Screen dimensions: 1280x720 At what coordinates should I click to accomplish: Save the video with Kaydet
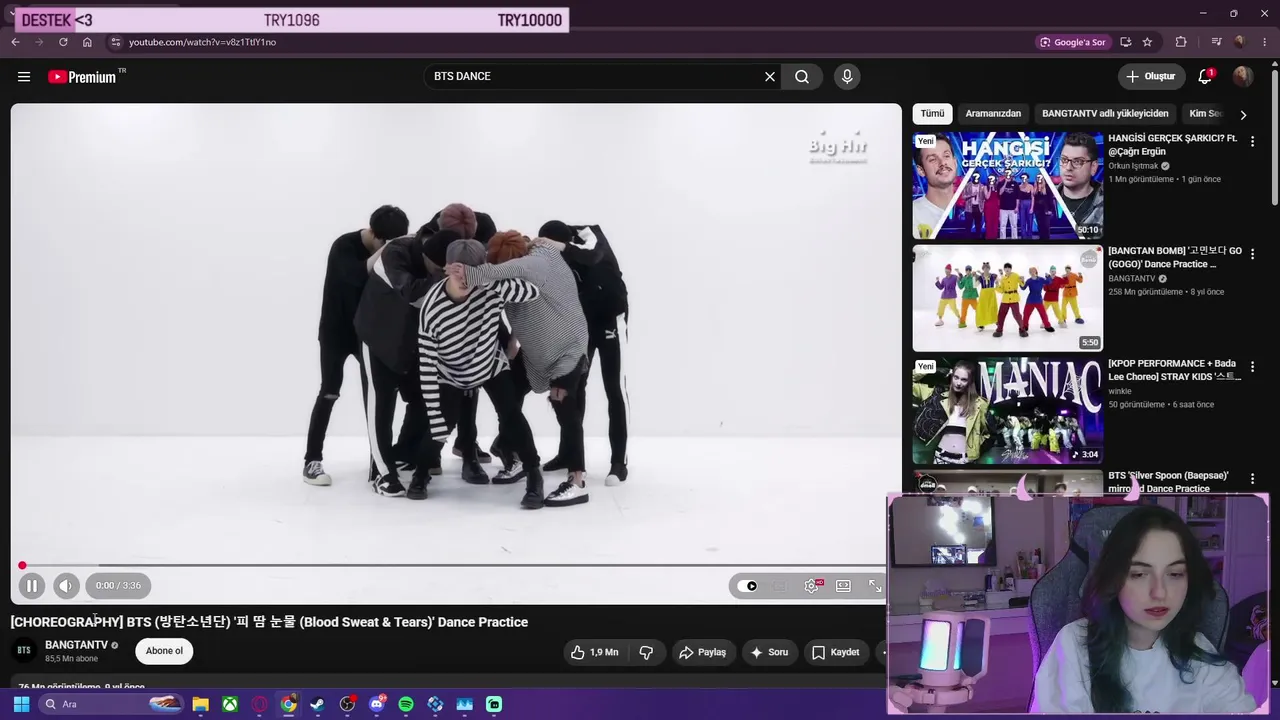(836, 652)
